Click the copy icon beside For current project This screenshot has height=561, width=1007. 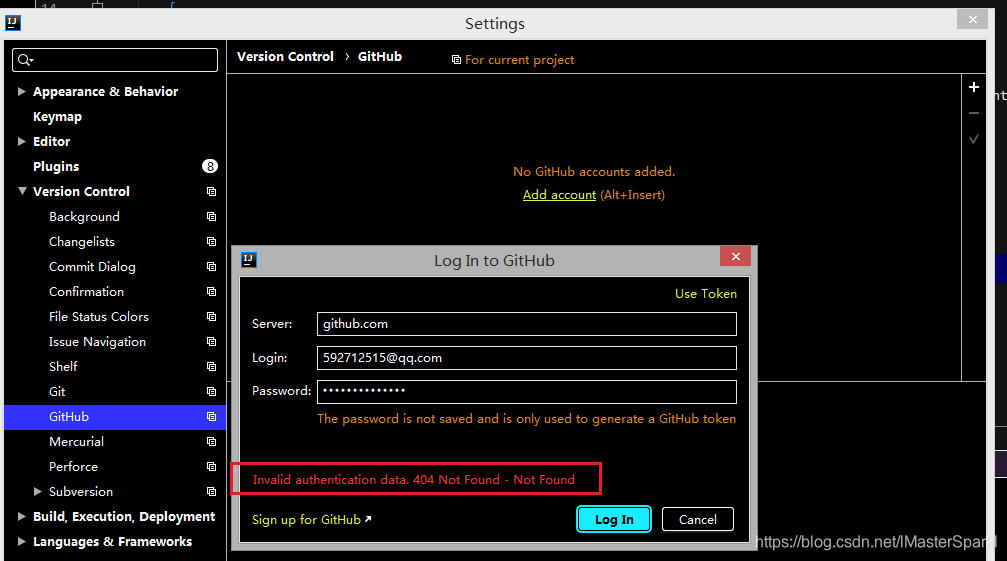[456, 60]
